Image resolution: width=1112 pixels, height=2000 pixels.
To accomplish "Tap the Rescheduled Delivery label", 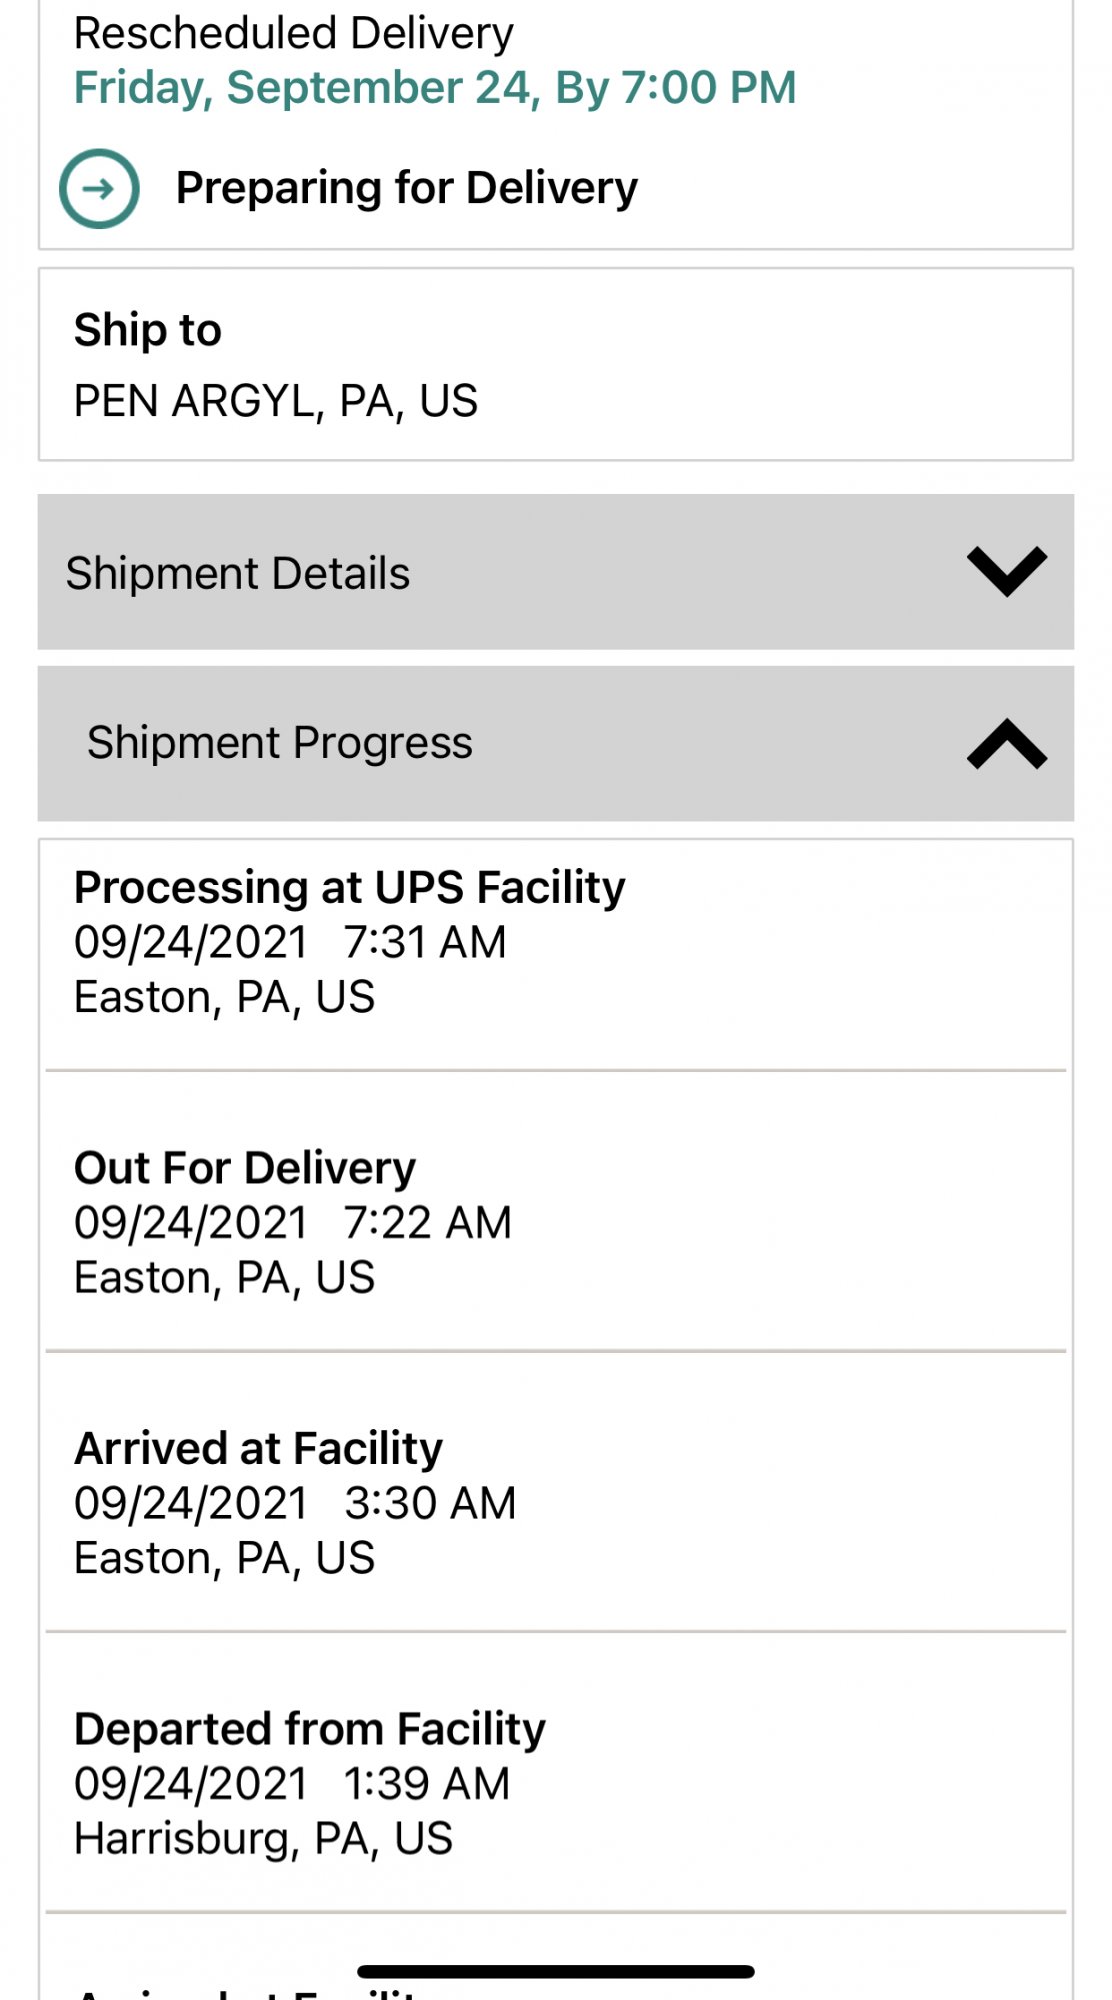I will pos(293,33).
